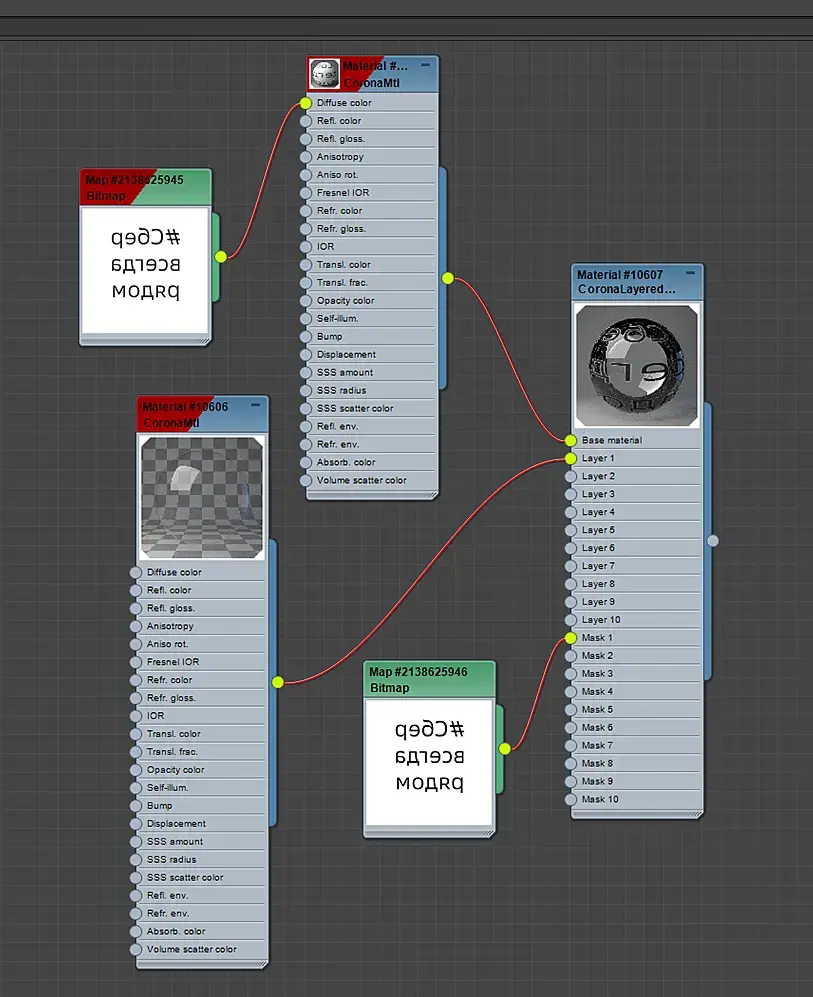Click the Bump slot on Material #10606

[200, 806]
